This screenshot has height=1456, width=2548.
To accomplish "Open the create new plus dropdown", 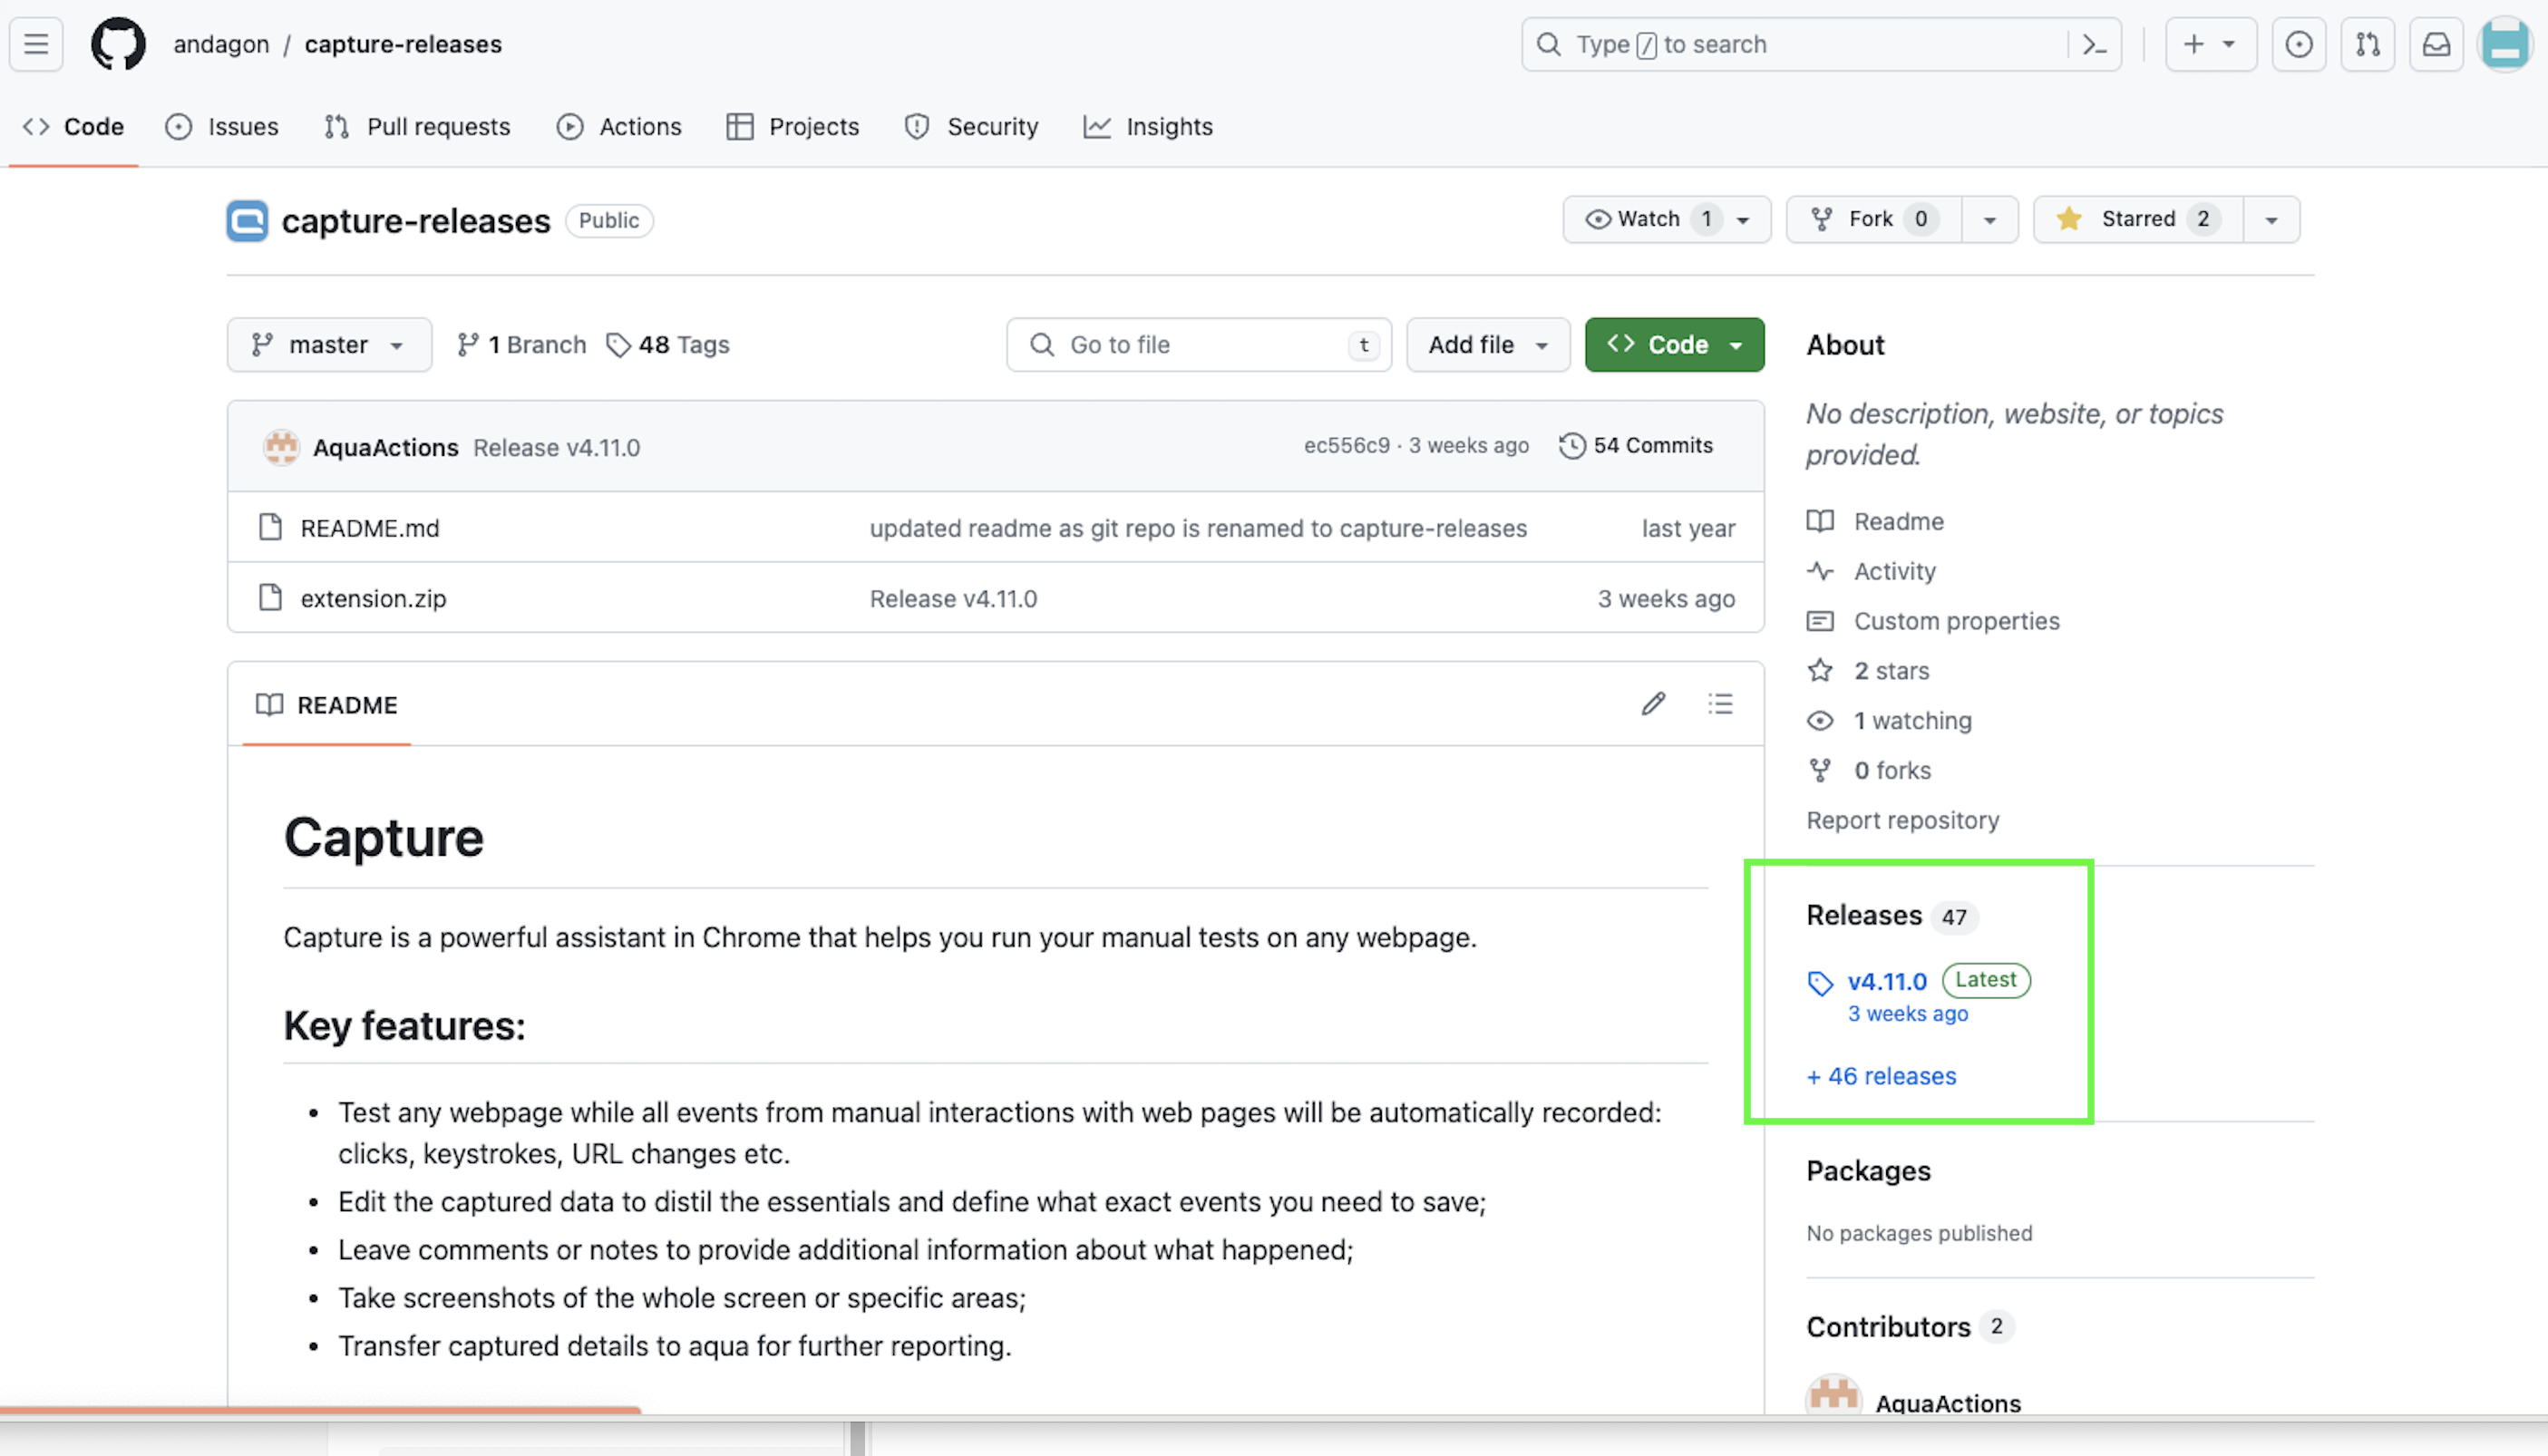I will pyautogui.click(x=2210, y=44).
